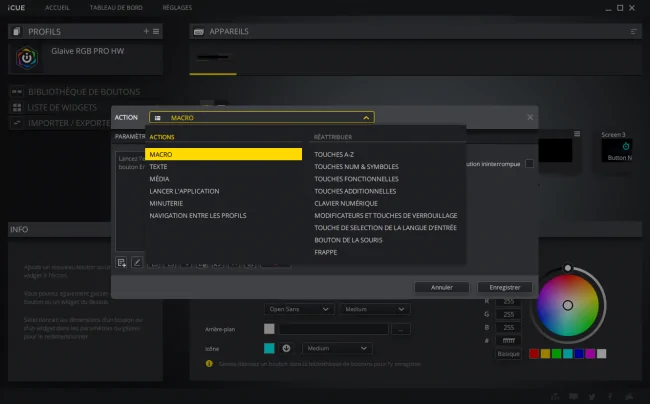Image resolution: width=650 pixels, height=404 pixels.
Task: Expand the Medium icon size dropdown
Action: pos(337,348)
